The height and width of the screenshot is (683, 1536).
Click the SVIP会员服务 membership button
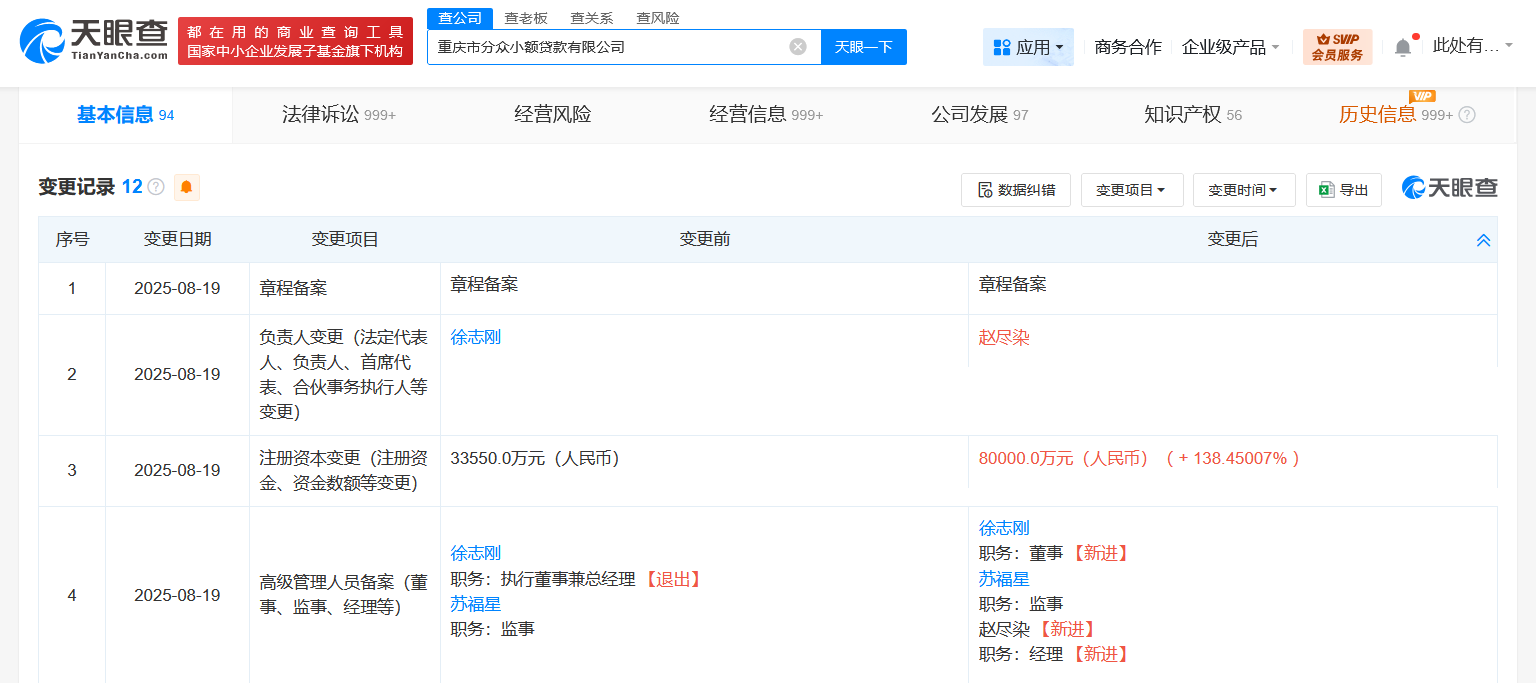tap(1338, 46)
